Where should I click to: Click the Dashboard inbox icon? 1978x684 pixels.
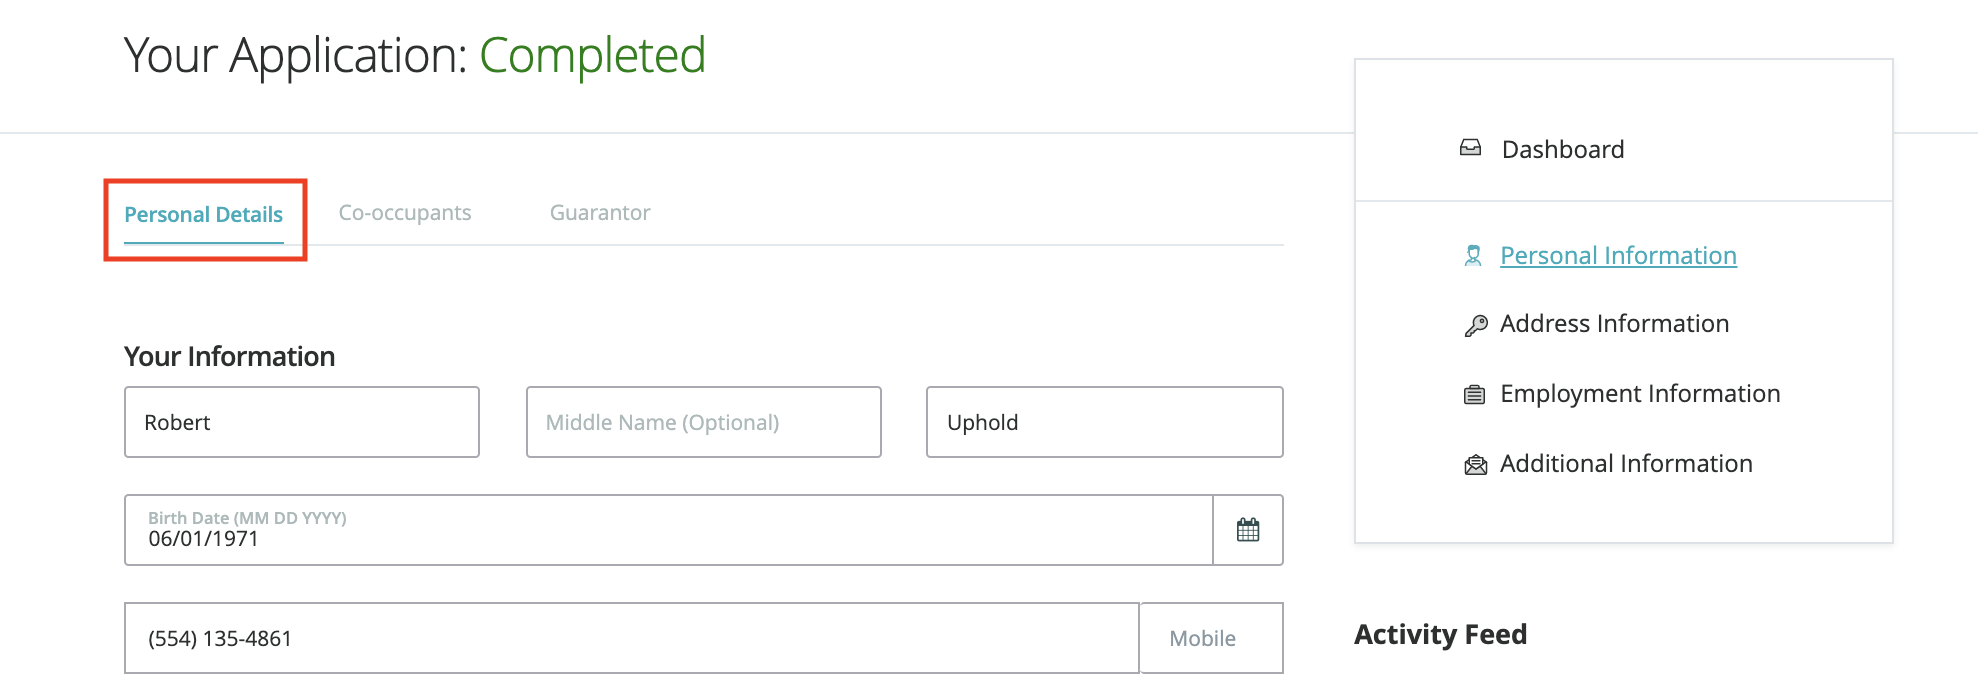click(1470, 148)
